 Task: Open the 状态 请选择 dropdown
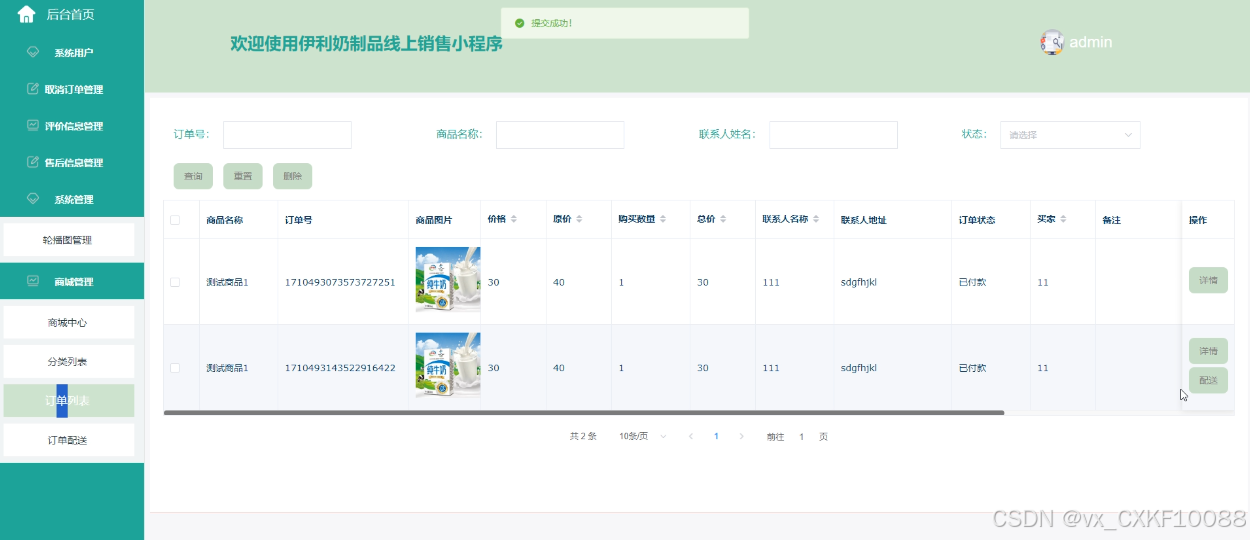coord(1070,135)
